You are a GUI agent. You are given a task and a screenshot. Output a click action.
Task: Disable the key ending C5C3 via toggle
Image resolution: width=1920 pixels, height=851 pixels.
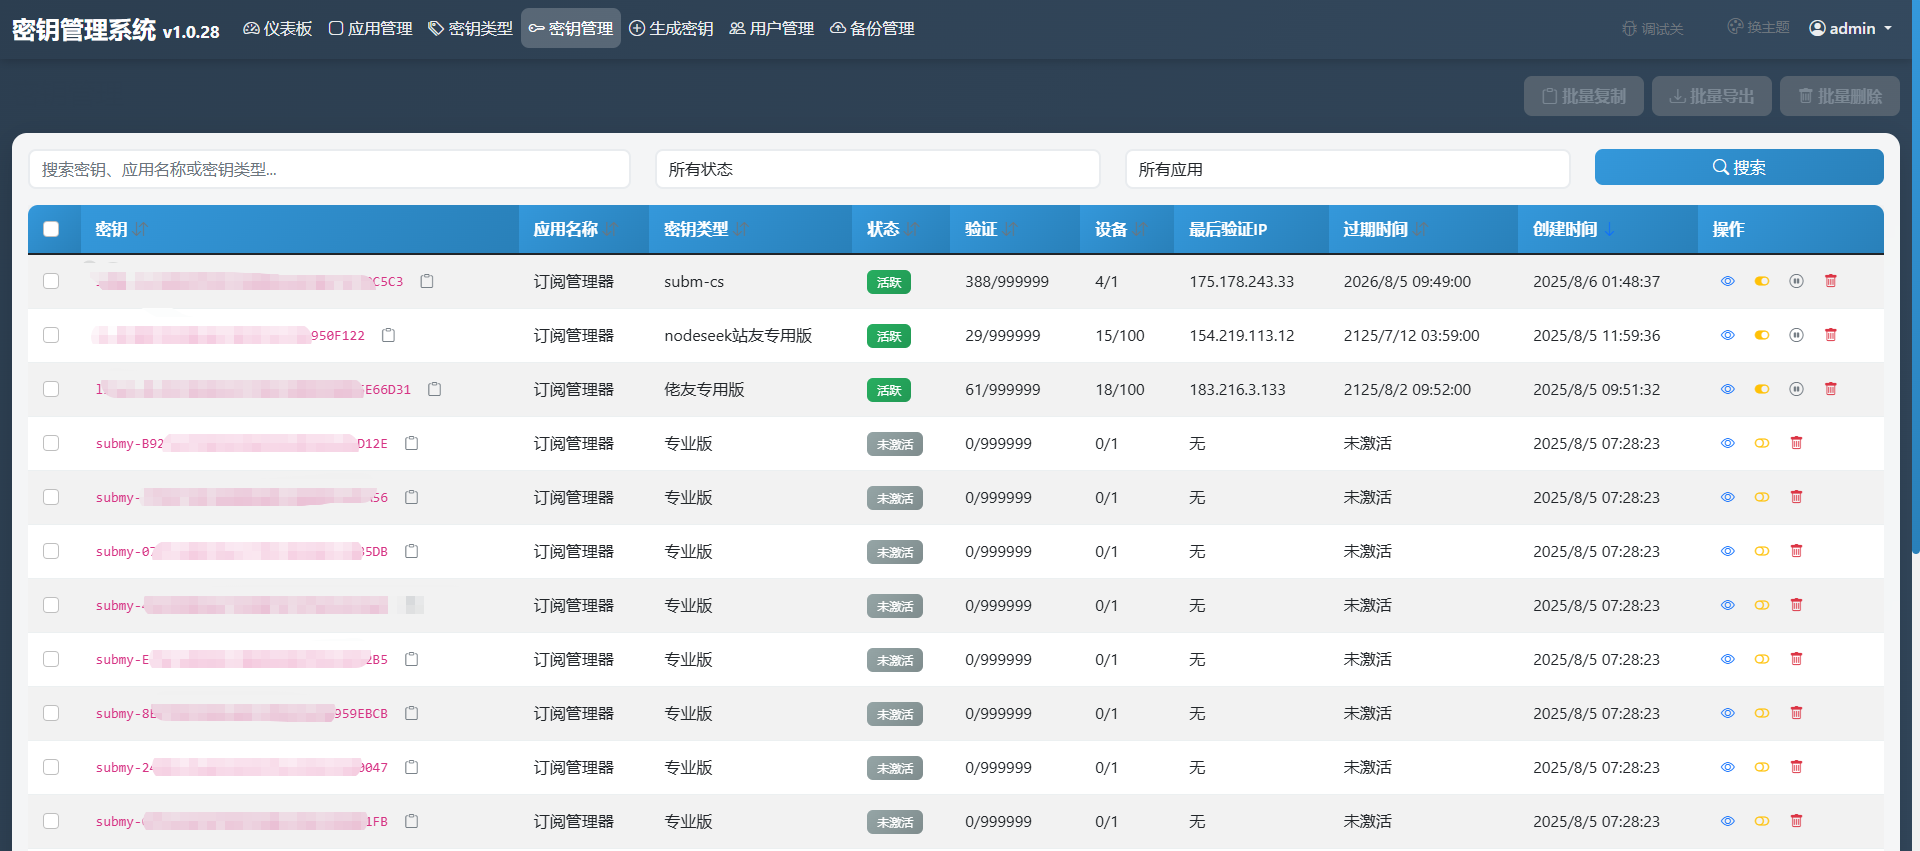[1762, 281]
